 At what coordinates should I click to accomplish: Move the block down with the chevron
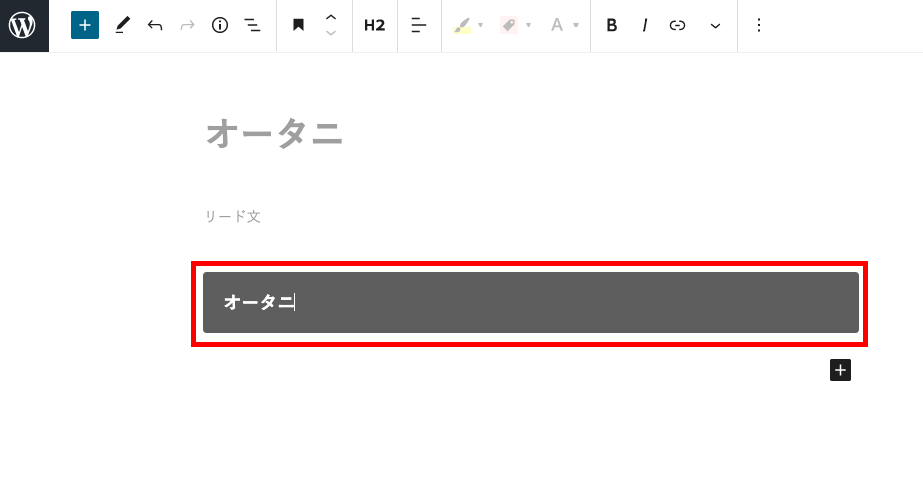point(331,33)
